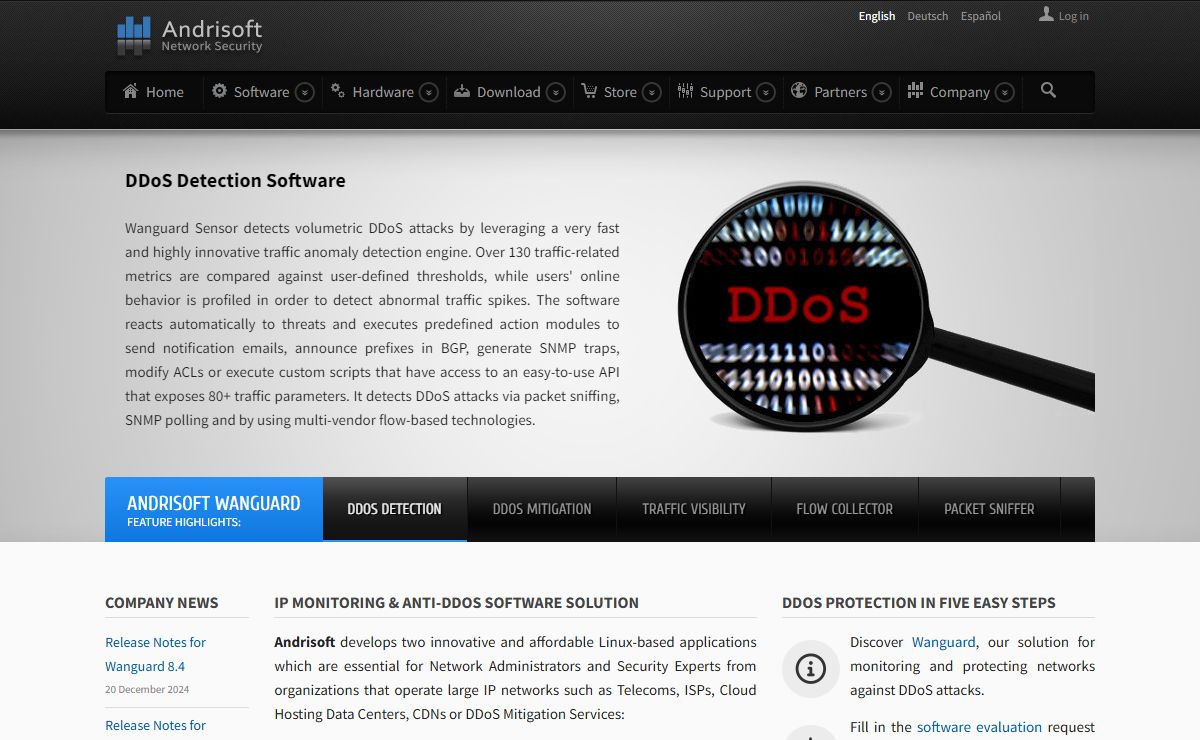Open search with the magnifier icon
This screenshot has height=740, width=1200.
click(1048, 90)
